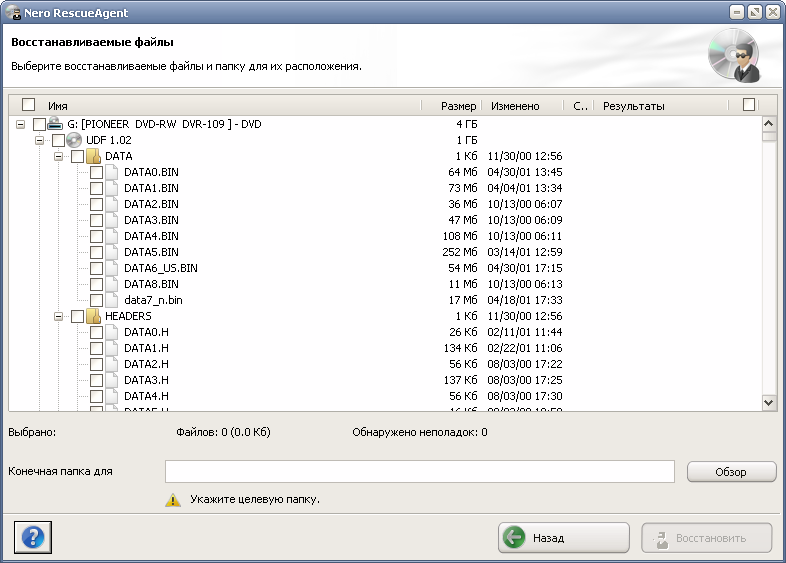Click the Восстановить restore button
This screenshot has height=563, width=786.
(x=707, y=538)
